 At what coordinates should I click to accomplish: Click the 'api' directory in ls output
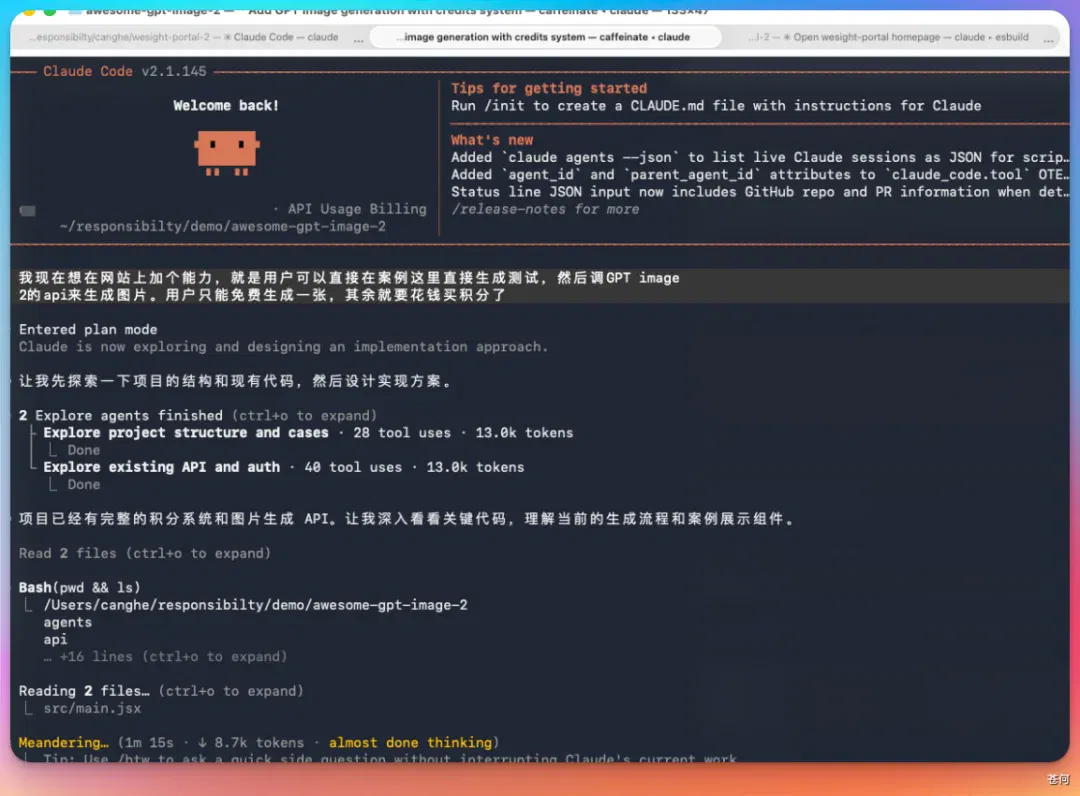pos(55,639)
